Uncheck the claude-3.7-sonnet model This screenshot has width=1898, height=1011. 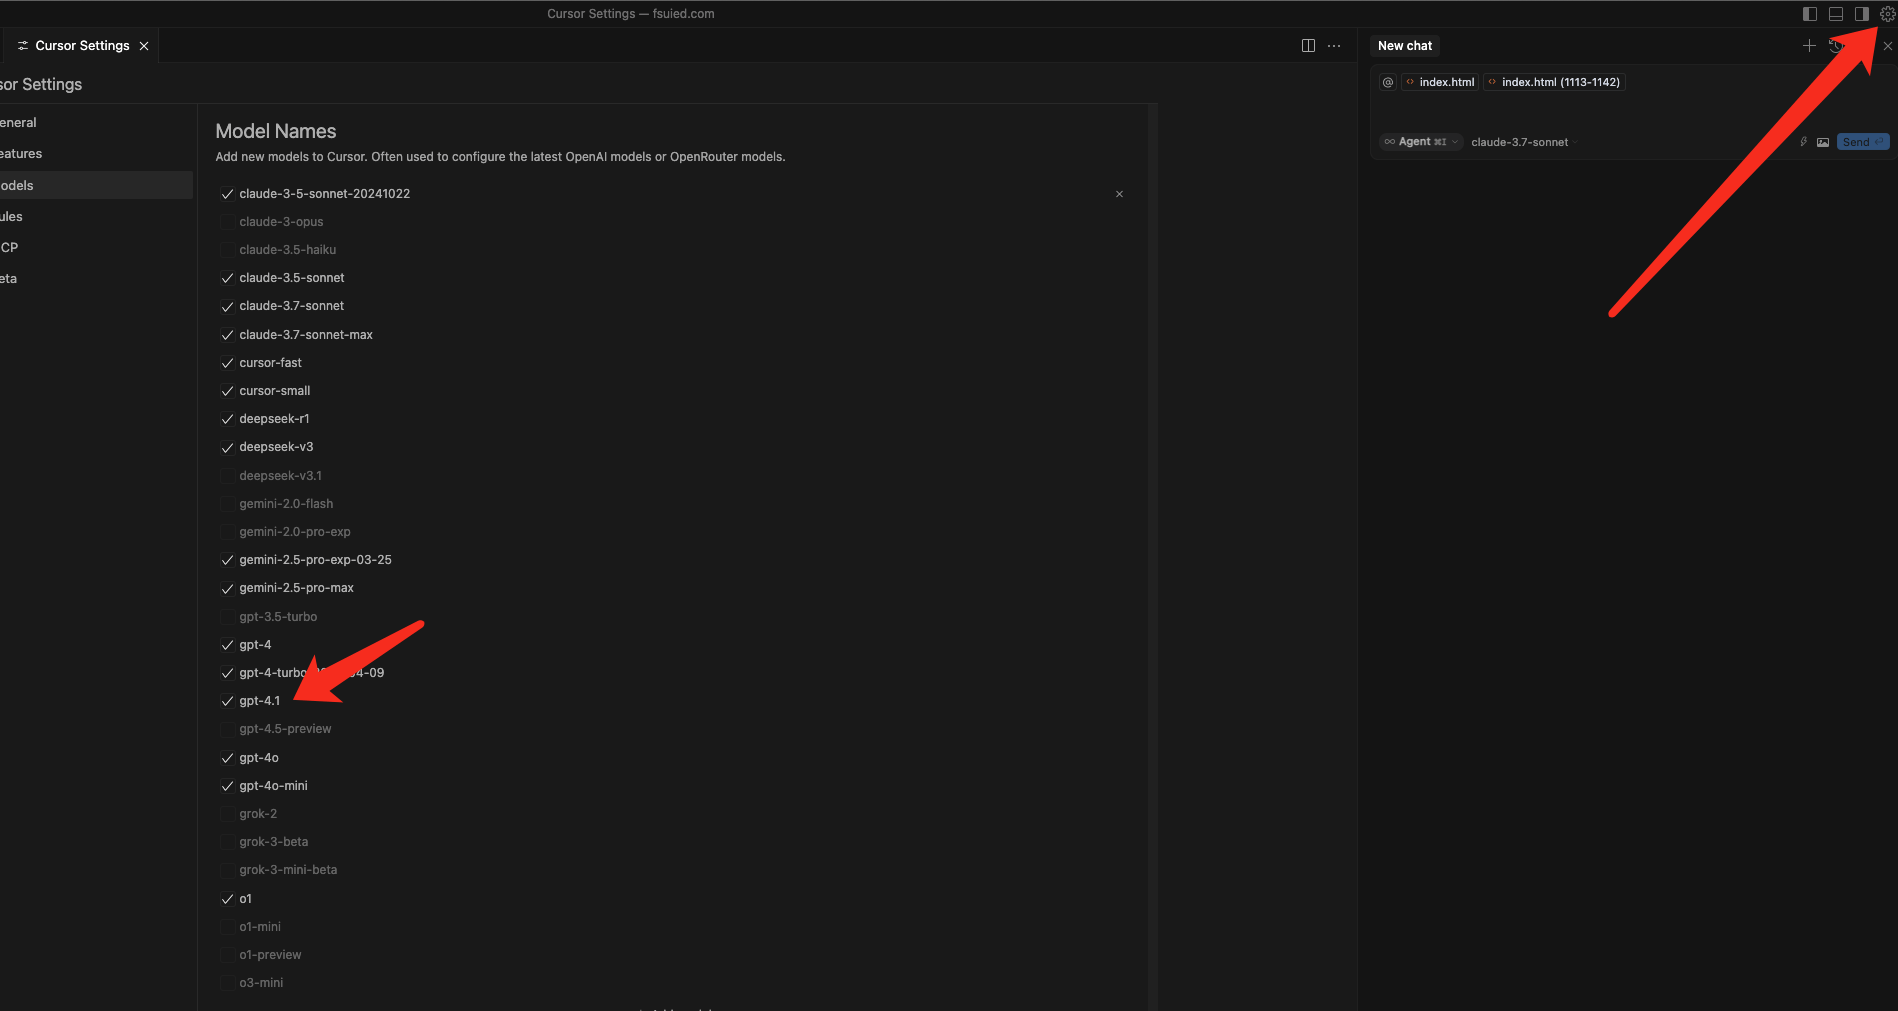227,306
